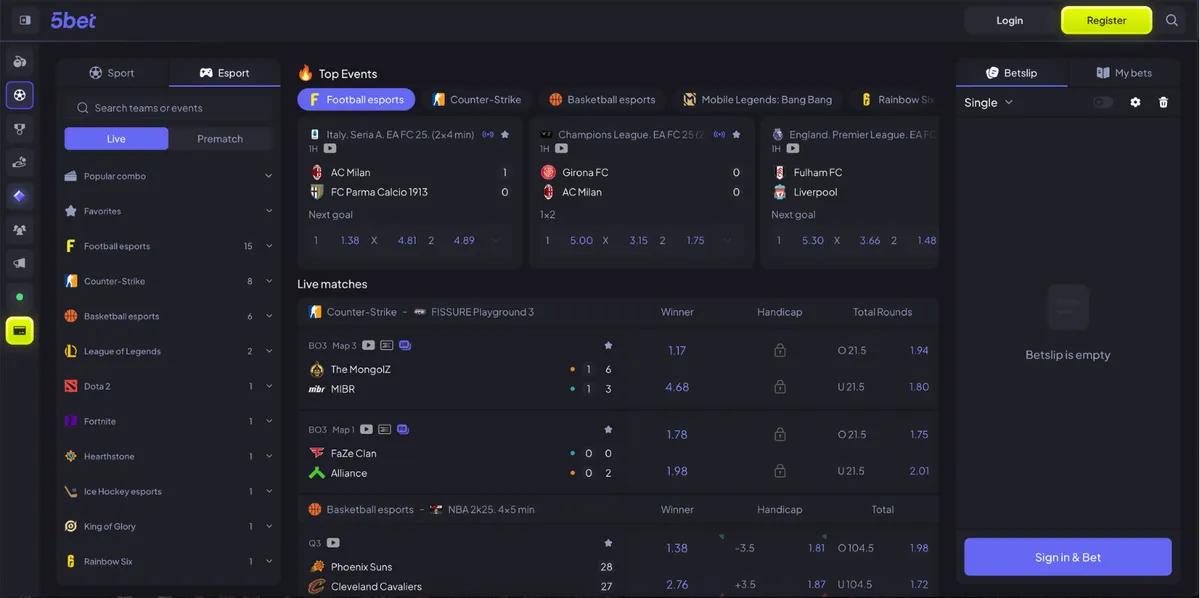Screen dimensions: 1200x598
Task: Open video stream for Phoenix Suns match
Action: [333, 543]
